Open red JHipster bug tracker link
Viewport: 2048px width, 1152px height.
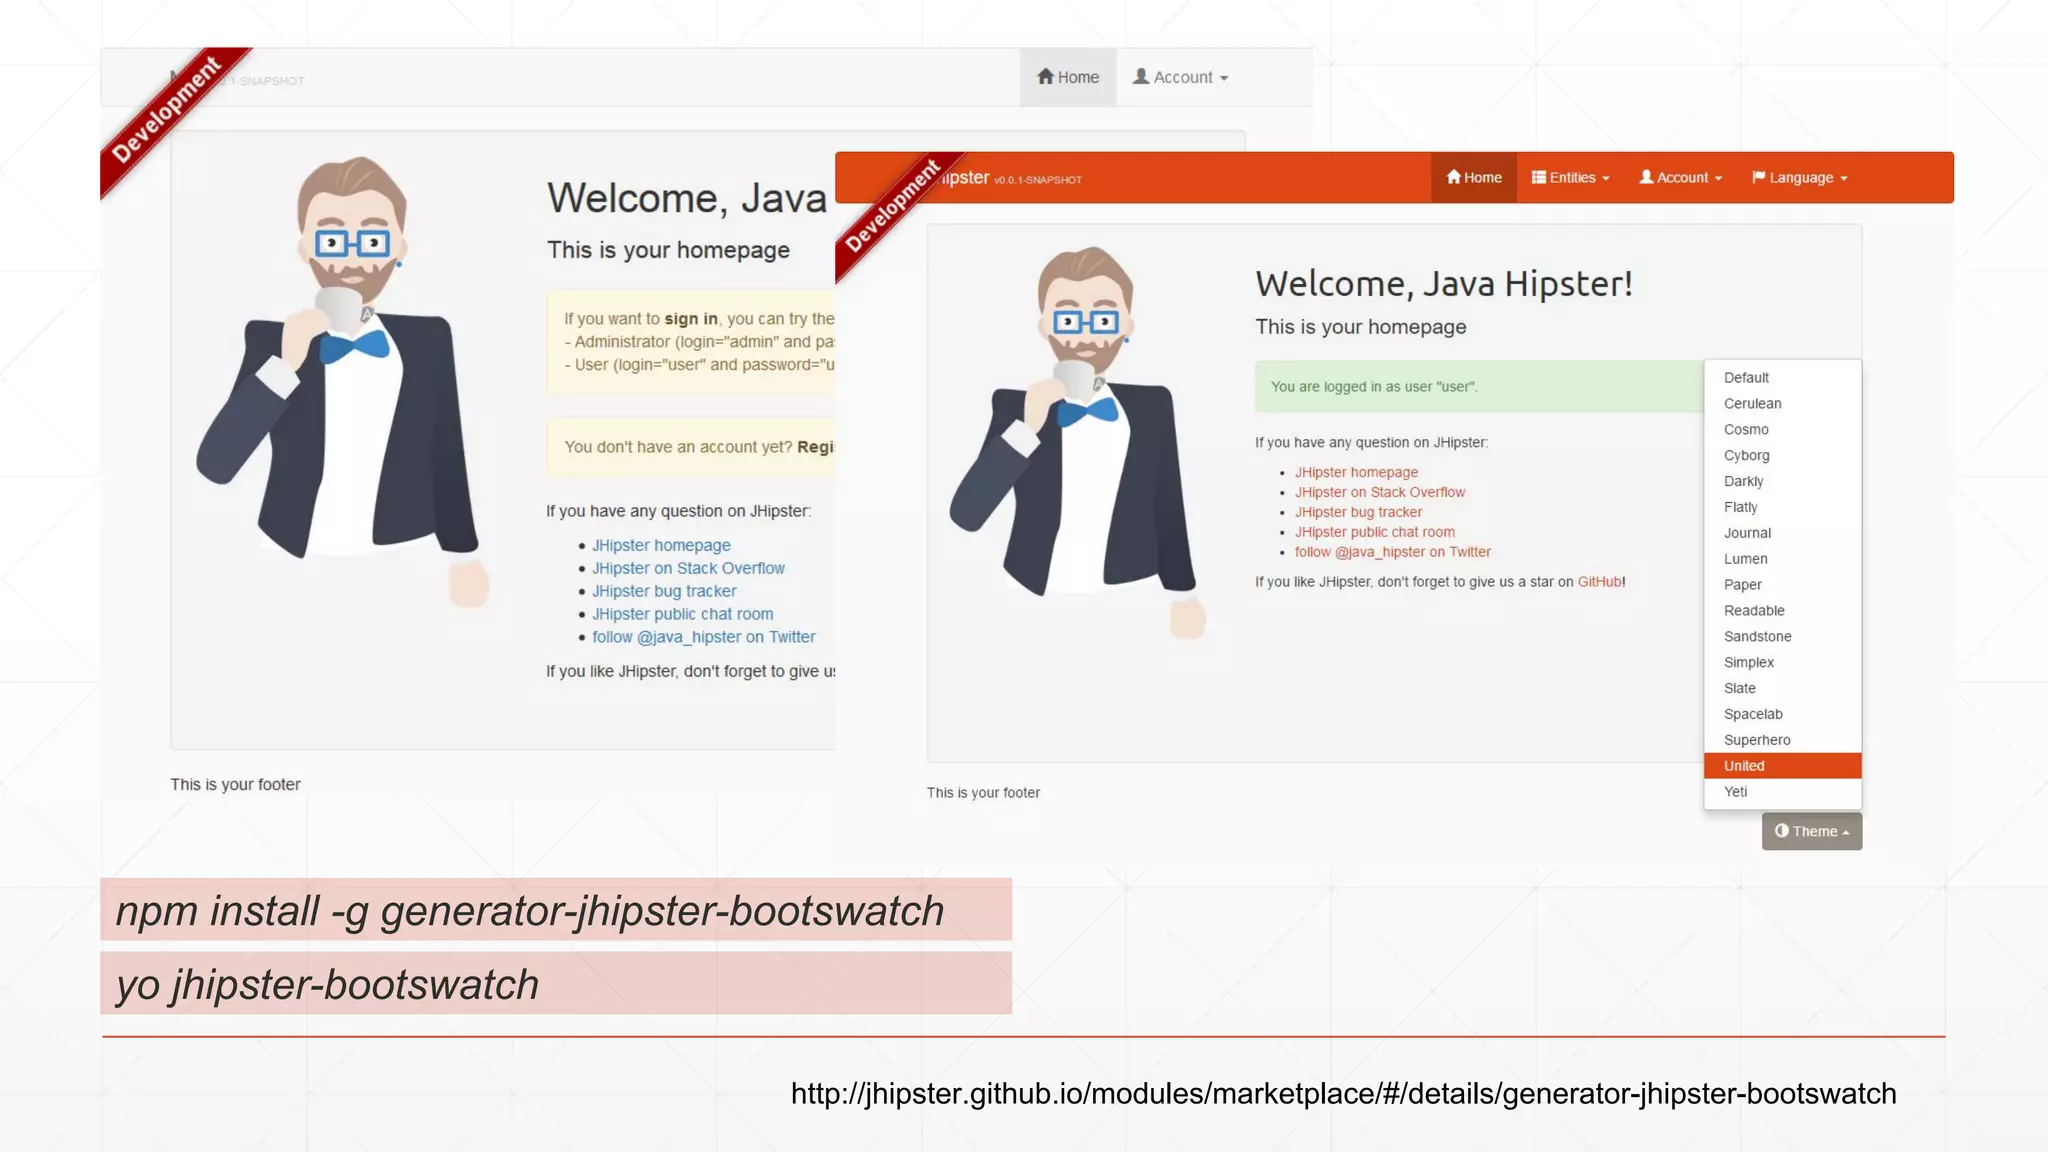click(1358, 512)
